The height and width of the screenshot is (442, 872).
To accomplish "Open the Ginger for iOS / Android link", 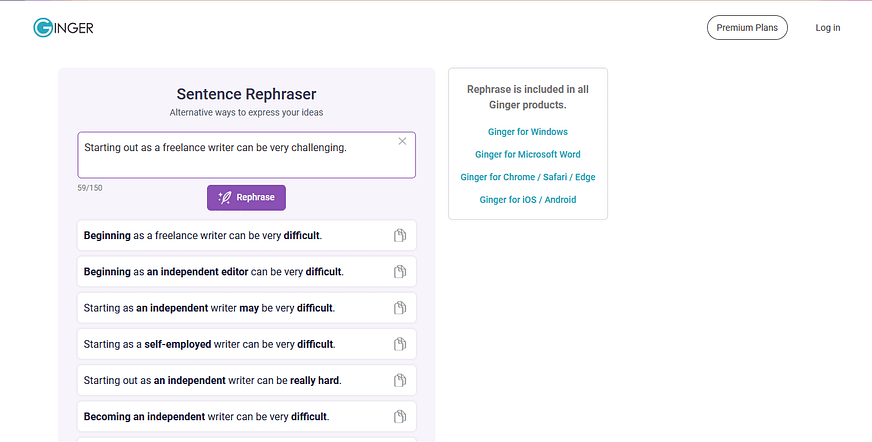I will pos(528,200).
